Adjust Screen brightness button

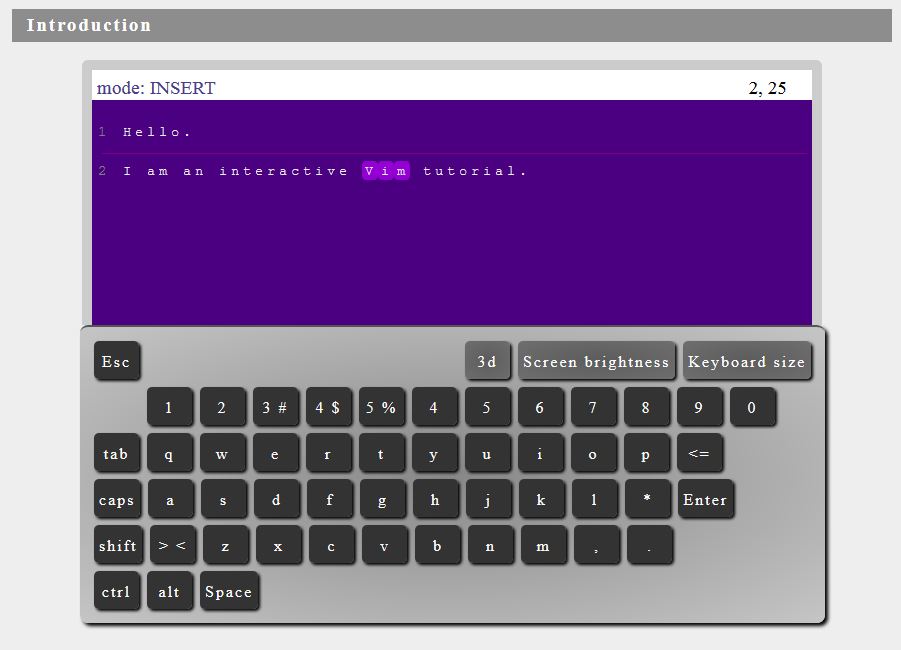(x=596, y=361)
